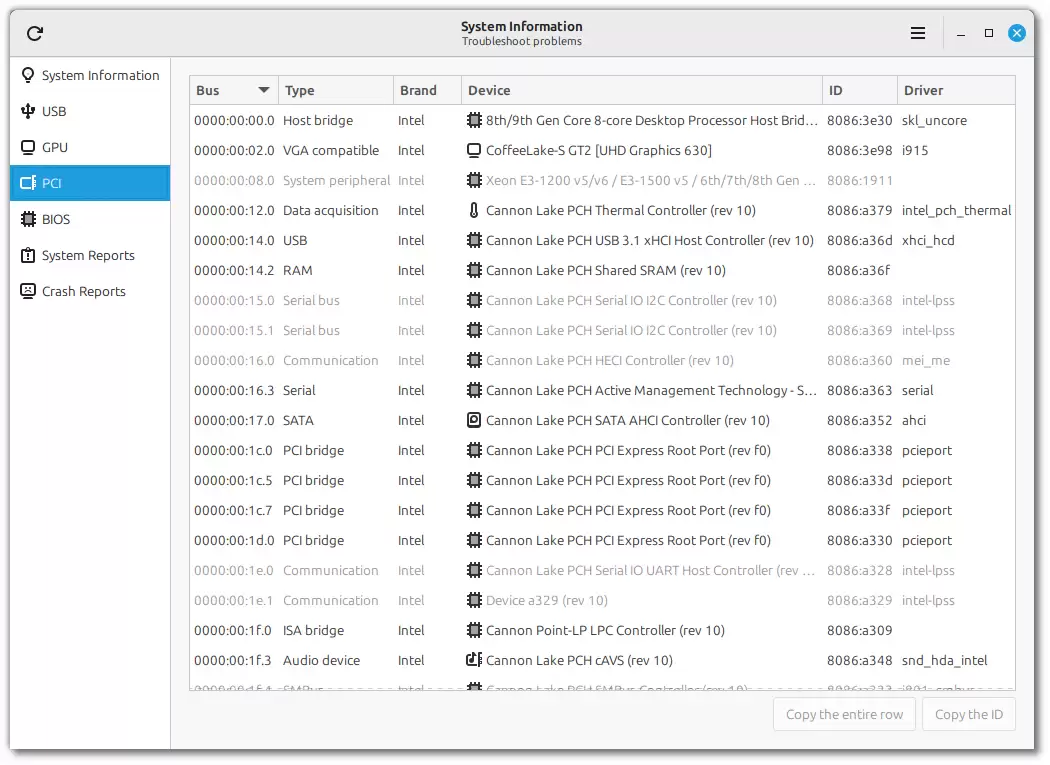
Task: Switch to the BIOS page
Action: tap(56, 220)
